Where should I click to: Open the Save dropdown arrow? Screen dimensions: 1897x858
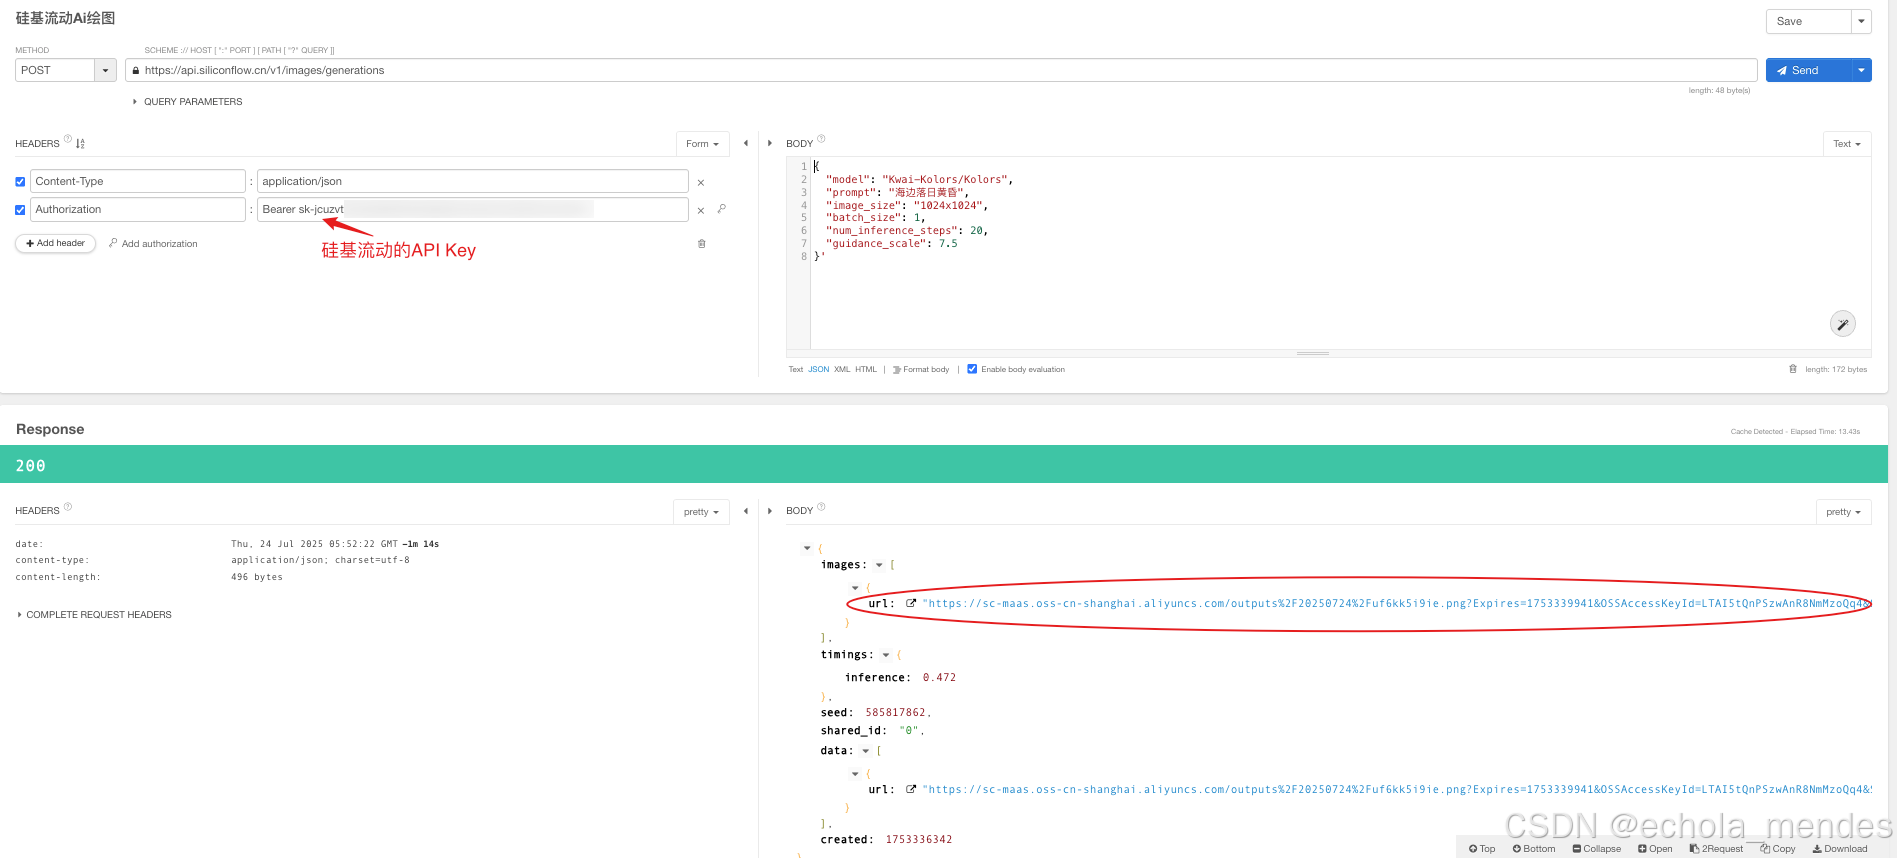point(1862,21)
